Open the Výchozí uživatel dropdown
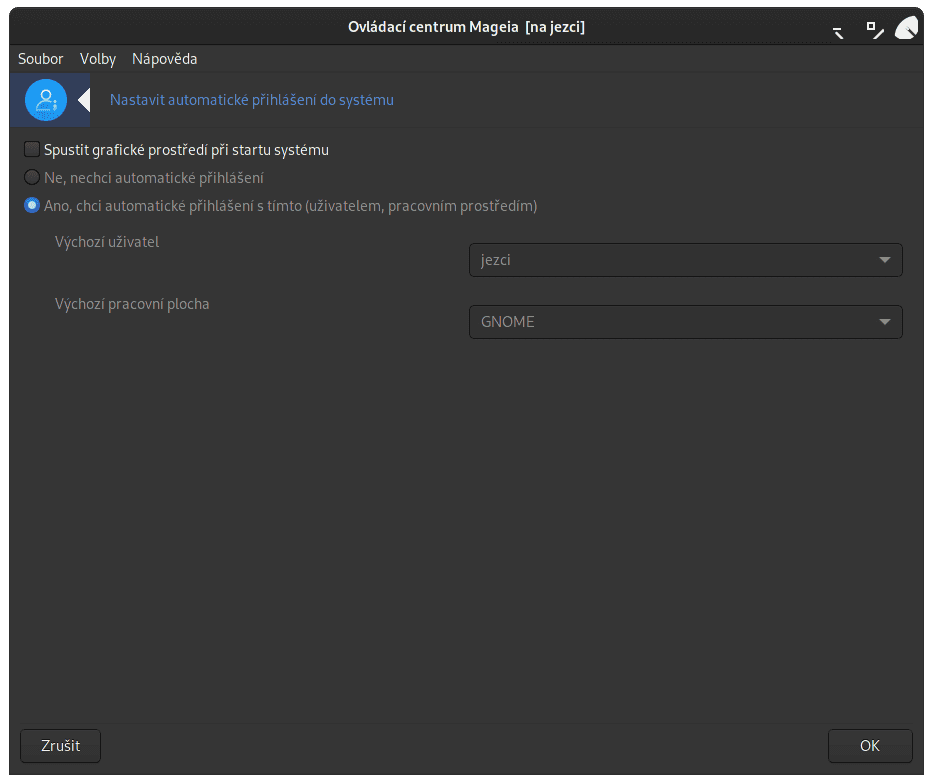 [x=685, y=259]
